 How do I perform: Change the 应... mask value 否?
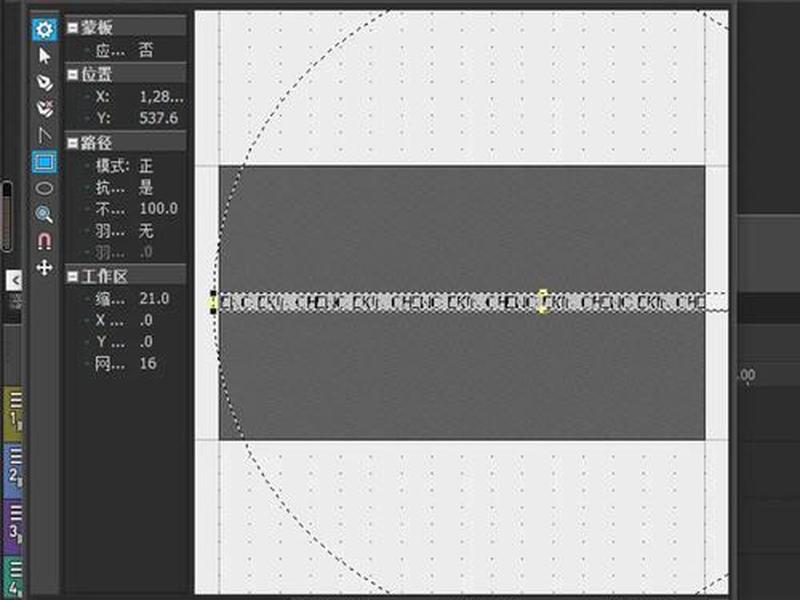(x=146, y=50)
